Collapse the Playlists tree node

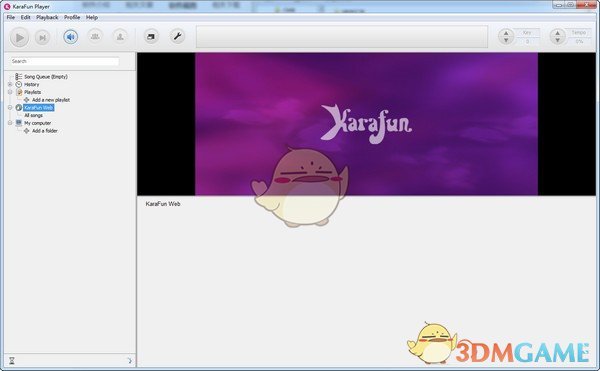(x=10, y=92)
